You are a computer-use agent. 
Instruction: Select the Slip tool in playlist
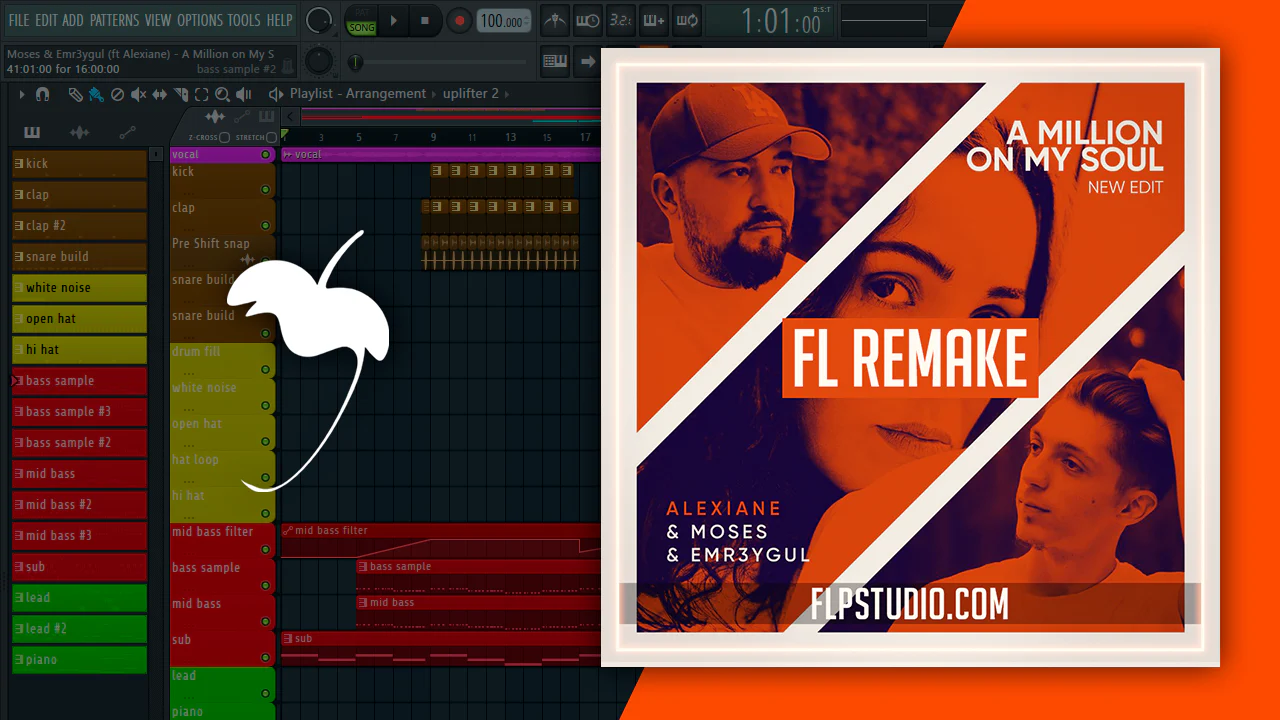[x=160, y=94]
